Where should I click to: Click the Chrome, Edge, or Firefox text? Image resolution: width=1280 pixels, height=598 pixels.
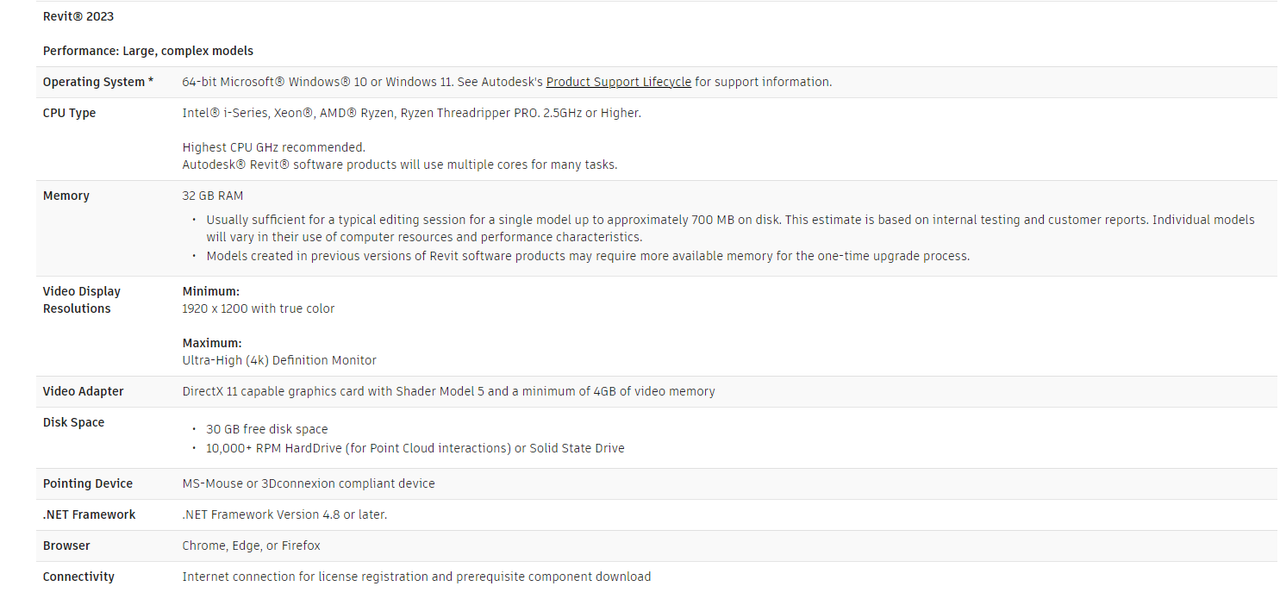click(251, 545)
